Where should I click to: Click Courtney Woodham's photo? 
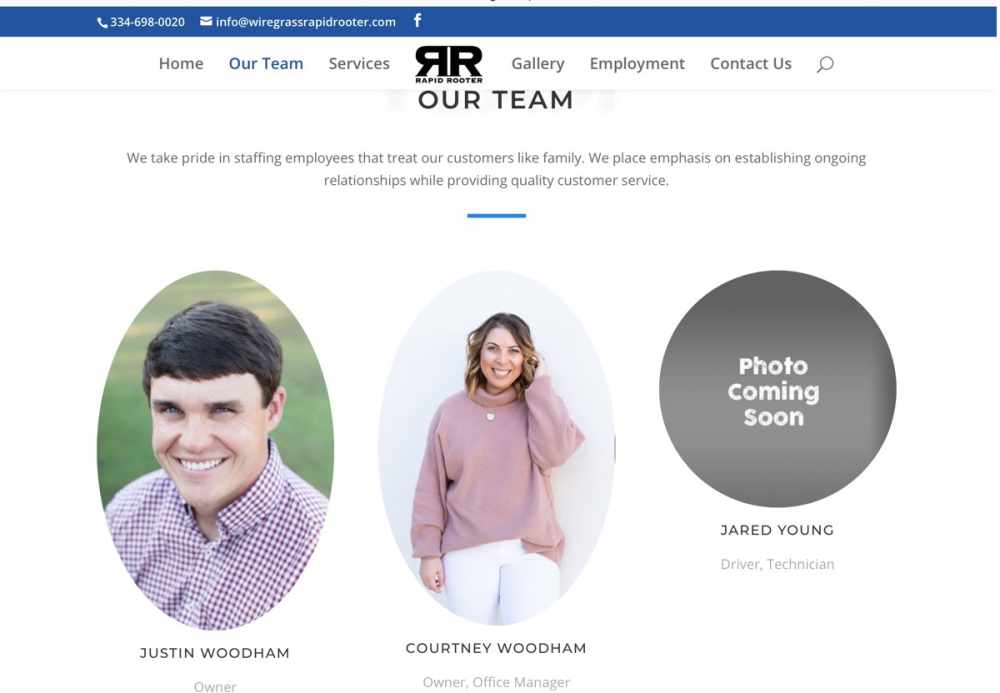[497, 448]
